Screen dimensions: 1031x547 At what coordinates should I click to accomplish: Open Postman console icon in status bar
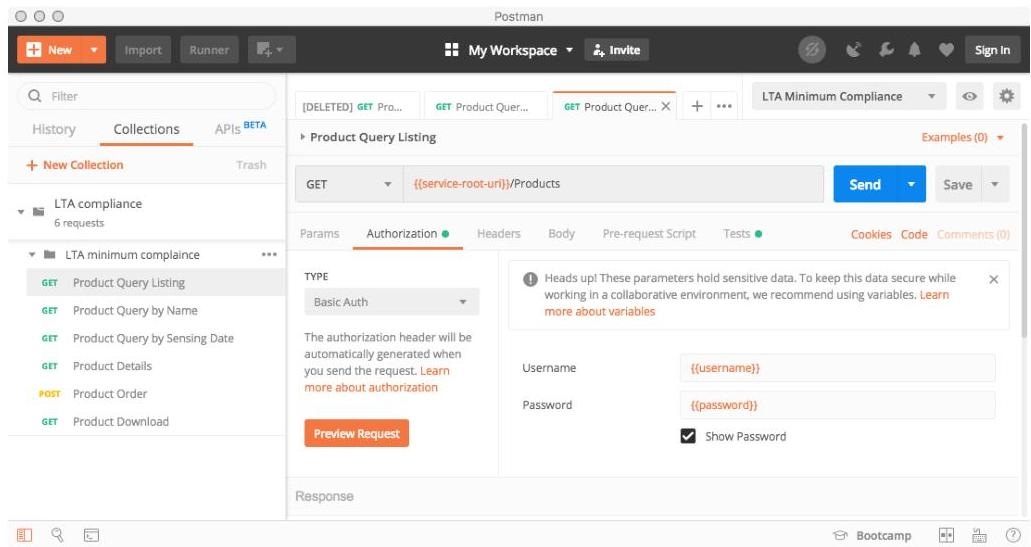click(x=91, y=535)
